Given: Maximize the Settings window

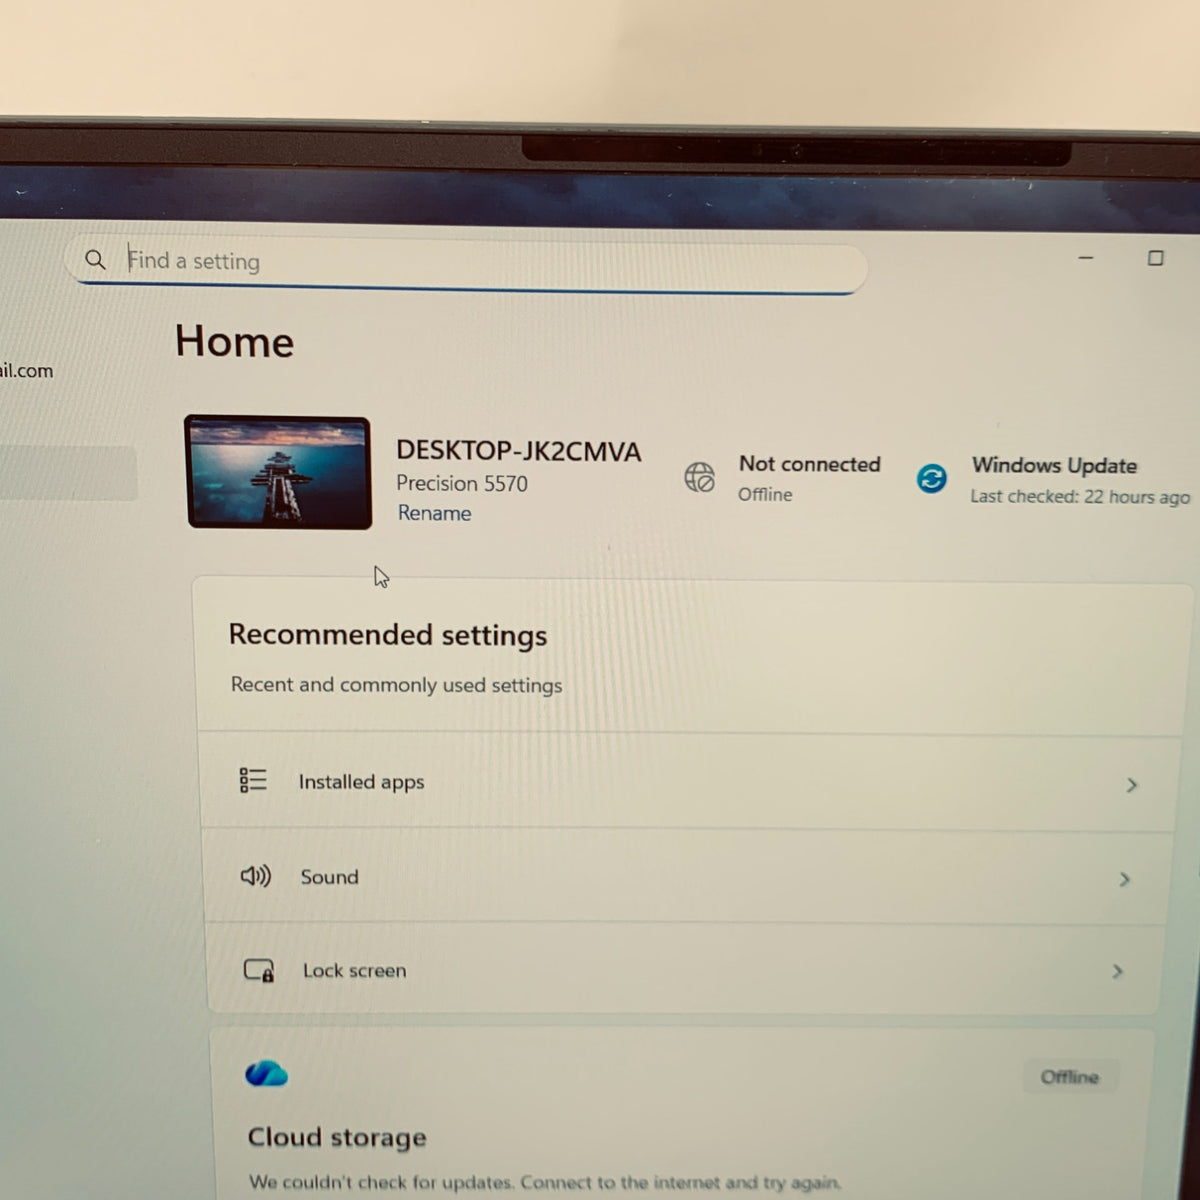Looking at the screenshot, I should pyautogui.click(x=1155, y=258).
